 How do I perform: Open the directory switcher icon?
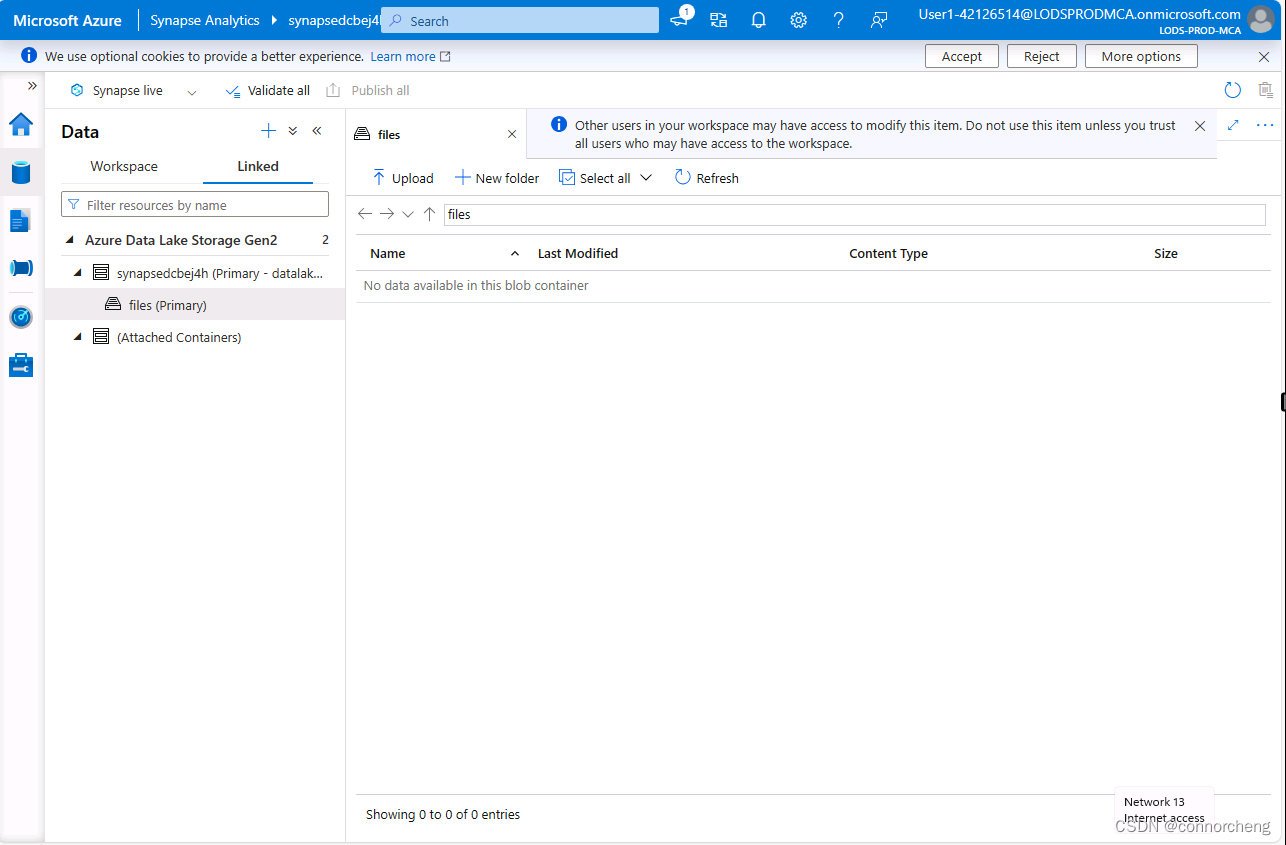(x=718, y=20)
